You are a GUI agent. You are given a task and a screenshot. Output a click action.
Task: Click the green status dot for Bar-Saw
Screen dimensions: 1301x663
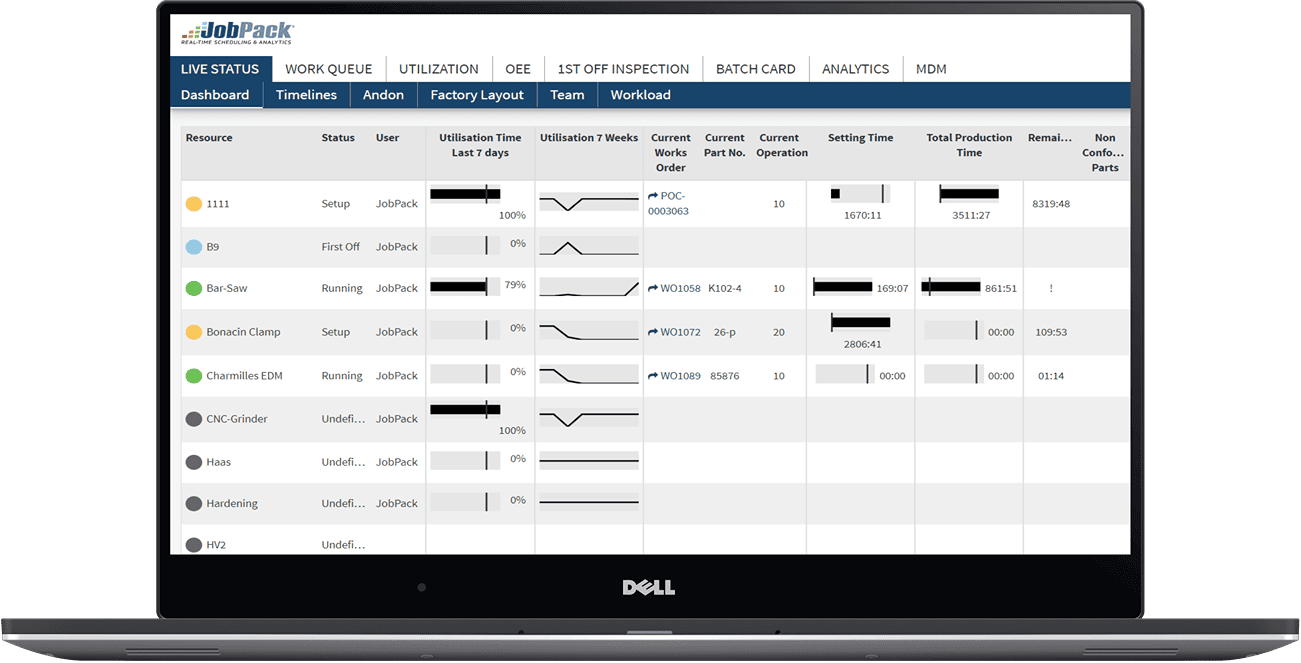(x=194, y=289)
